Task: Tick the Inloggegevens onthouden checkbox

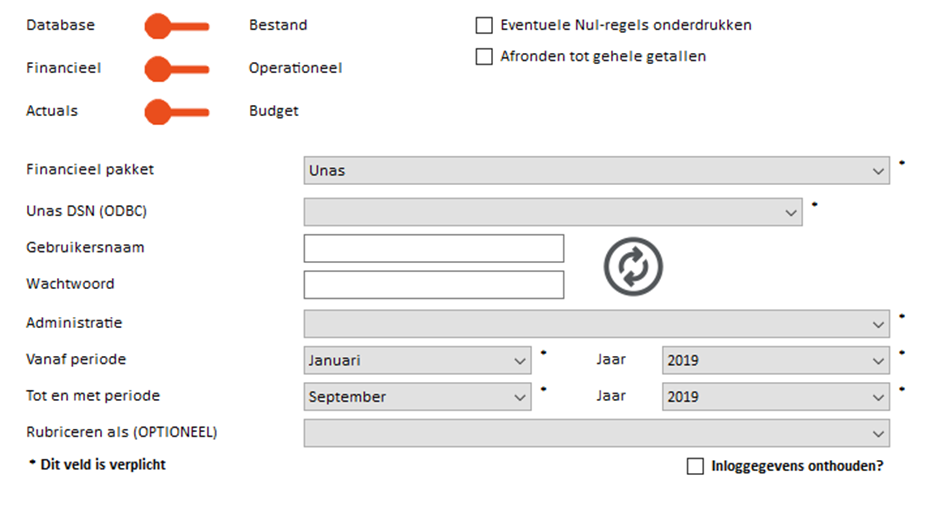Action: (x=695, y=466)
